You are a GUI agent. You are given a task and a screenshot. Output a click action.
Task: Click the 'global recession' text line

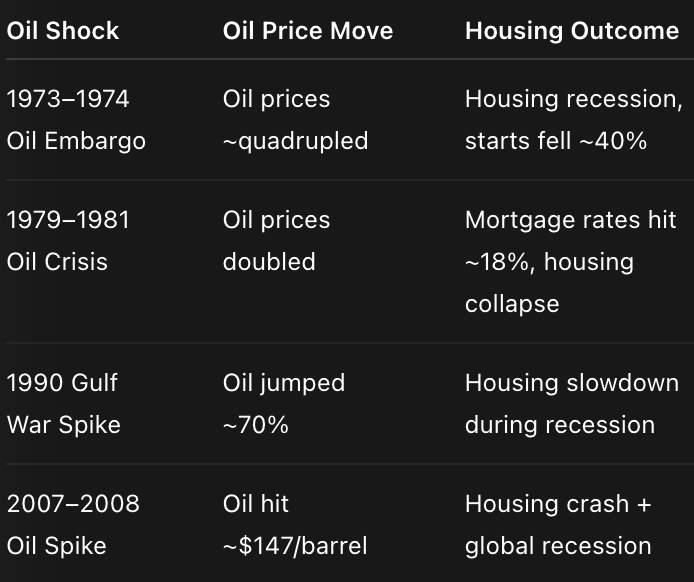pos(558,546)
